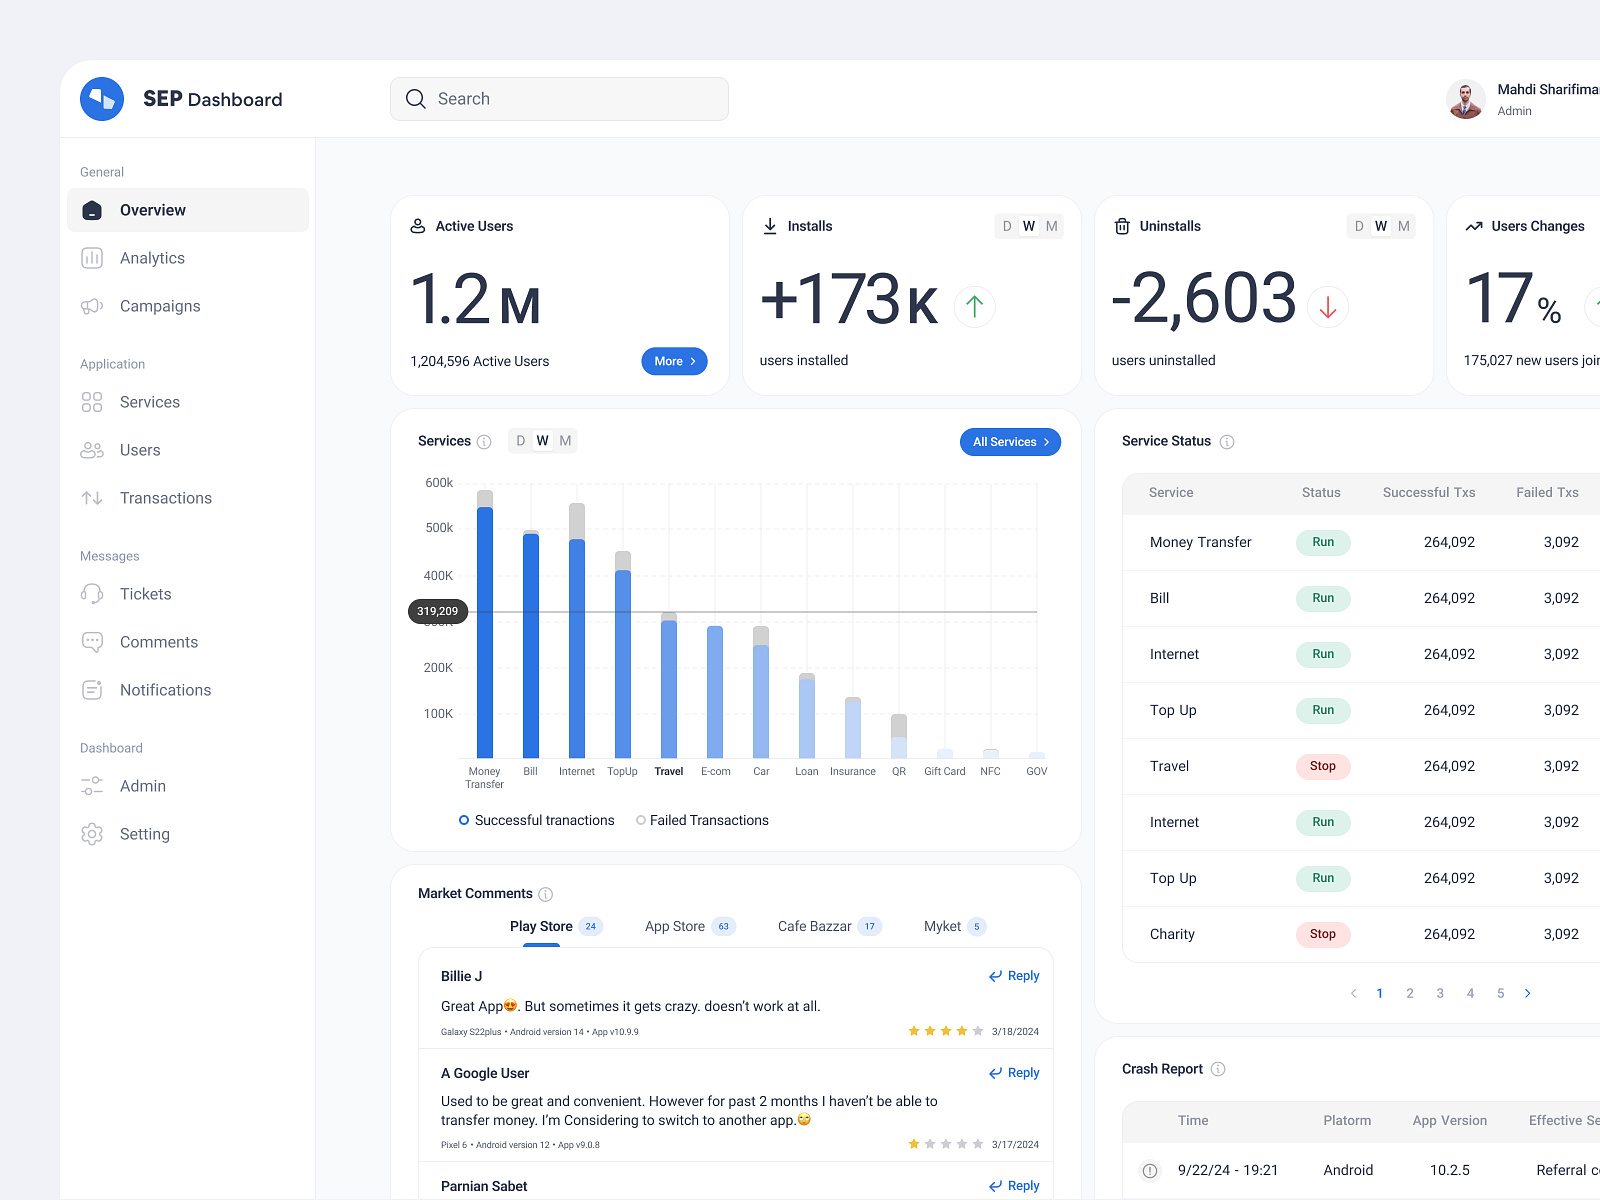Open Campaigns via the megaphone icon
This screenshot has width=1600, height=1200.
click(x=92, y=306)
